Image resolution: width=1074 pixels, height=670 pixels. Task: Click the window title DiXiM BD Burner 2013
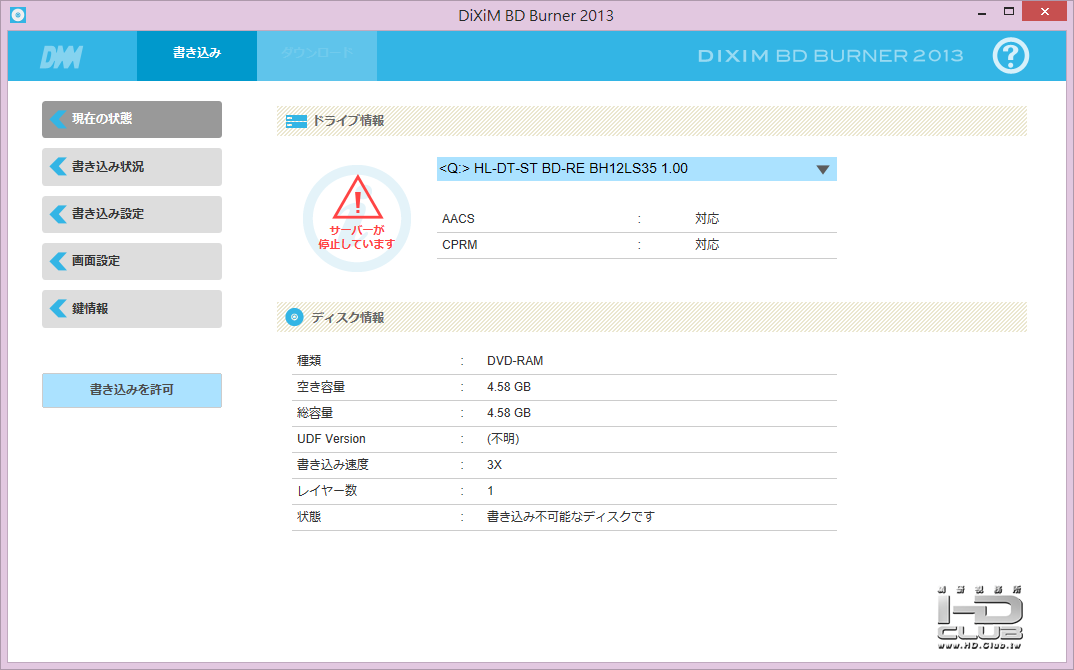[536, 15]
